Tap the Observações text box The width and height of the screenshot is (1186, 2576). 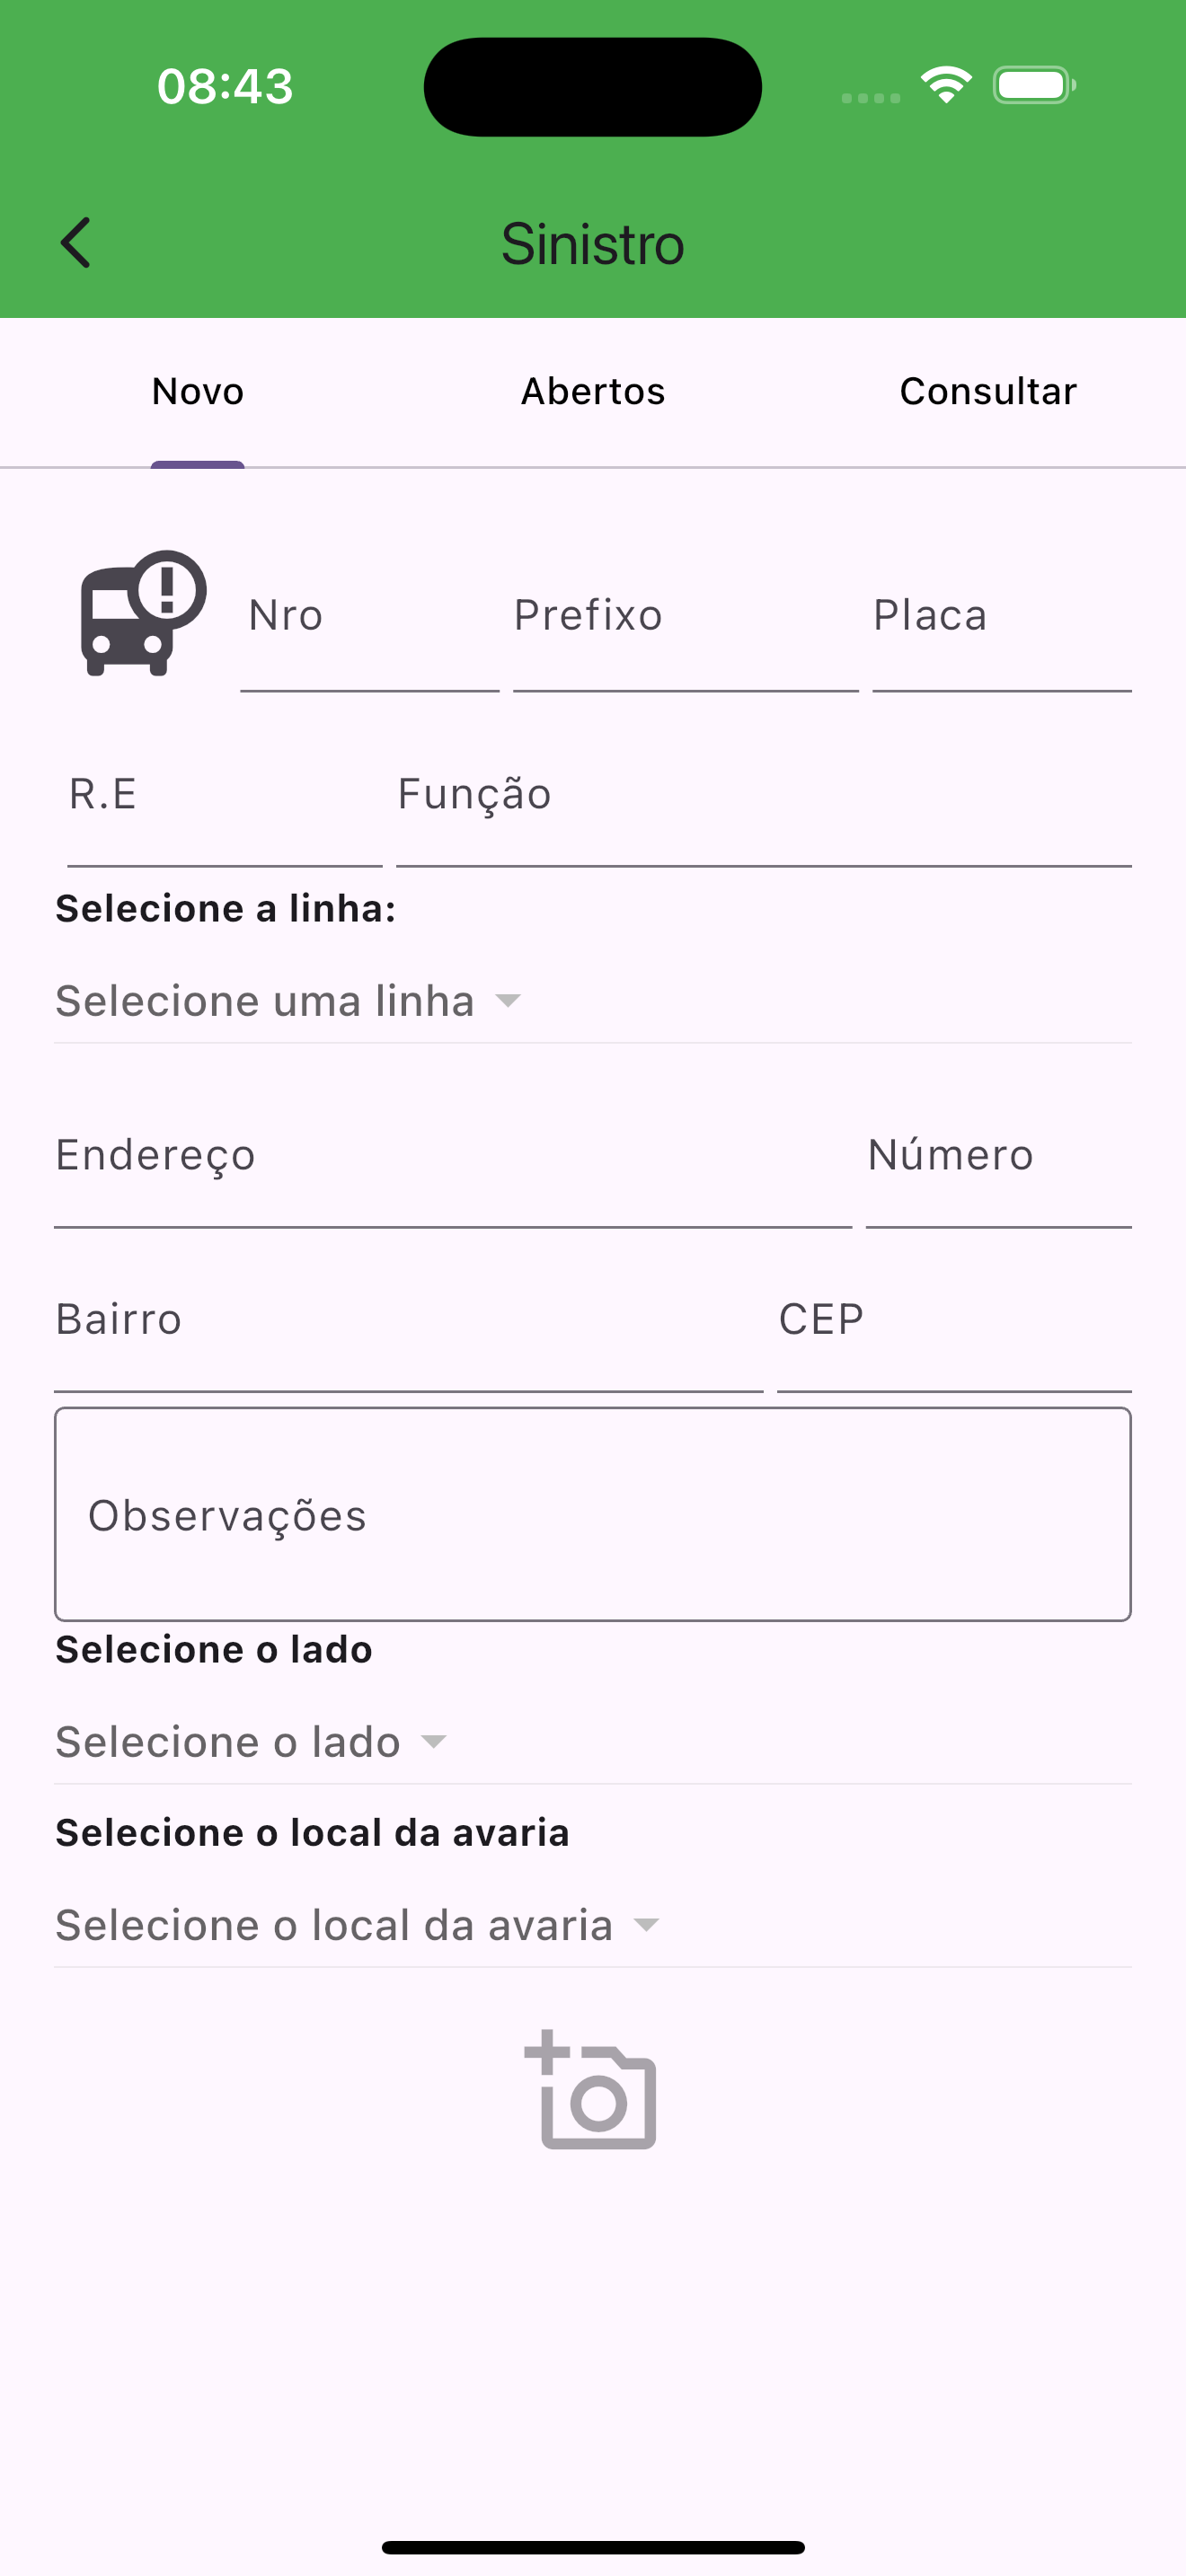click(593, 1514)
